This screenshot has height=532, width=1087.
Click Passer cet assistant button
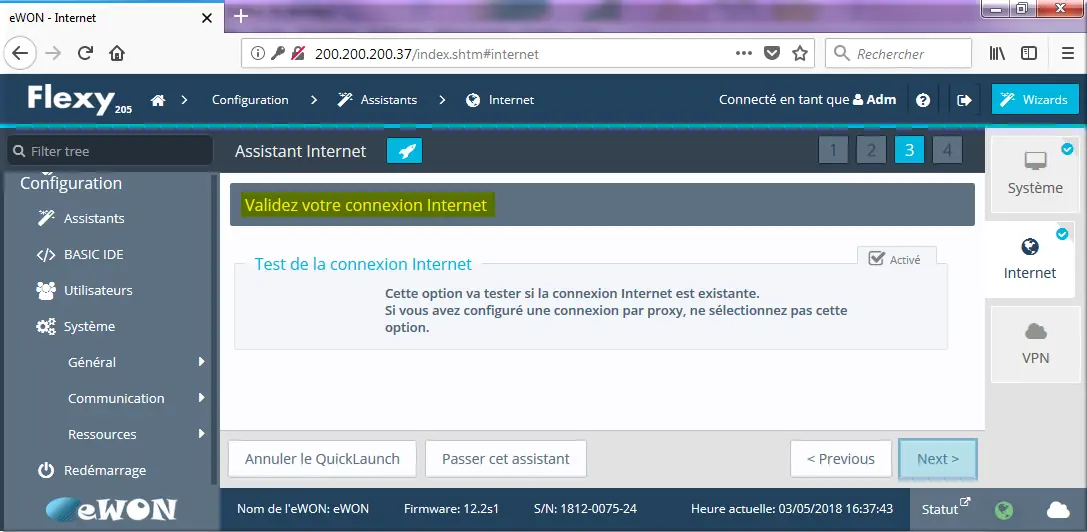click(506, 458)
